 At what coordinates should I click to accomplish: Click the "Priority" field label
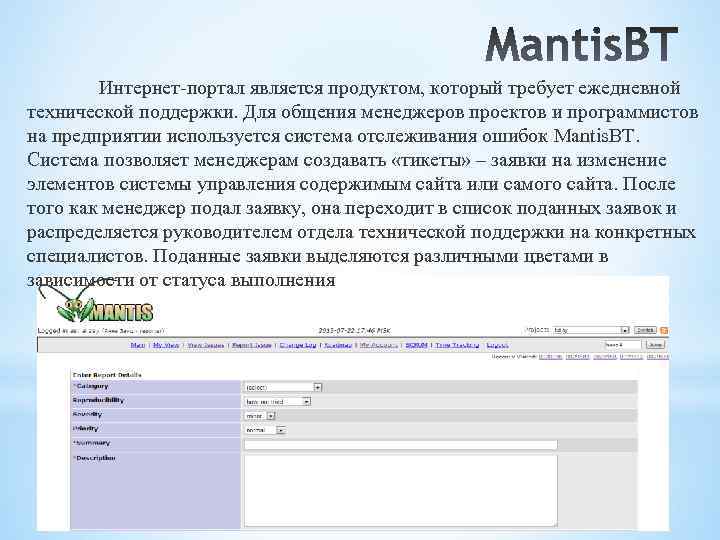tap(85, 429)
